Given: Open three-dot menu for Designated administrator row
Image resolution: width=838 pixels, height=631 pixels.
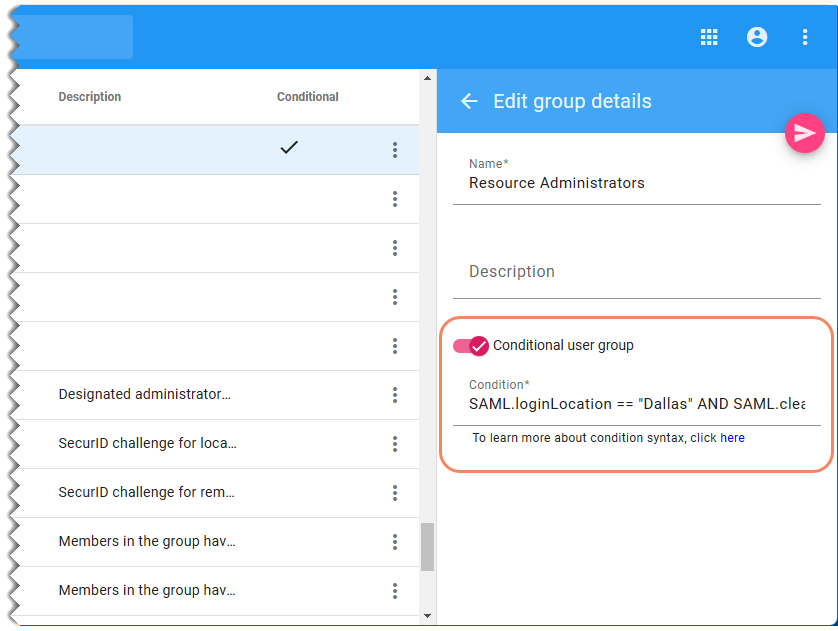Looking at the screenshot, I should pos(395,395).
